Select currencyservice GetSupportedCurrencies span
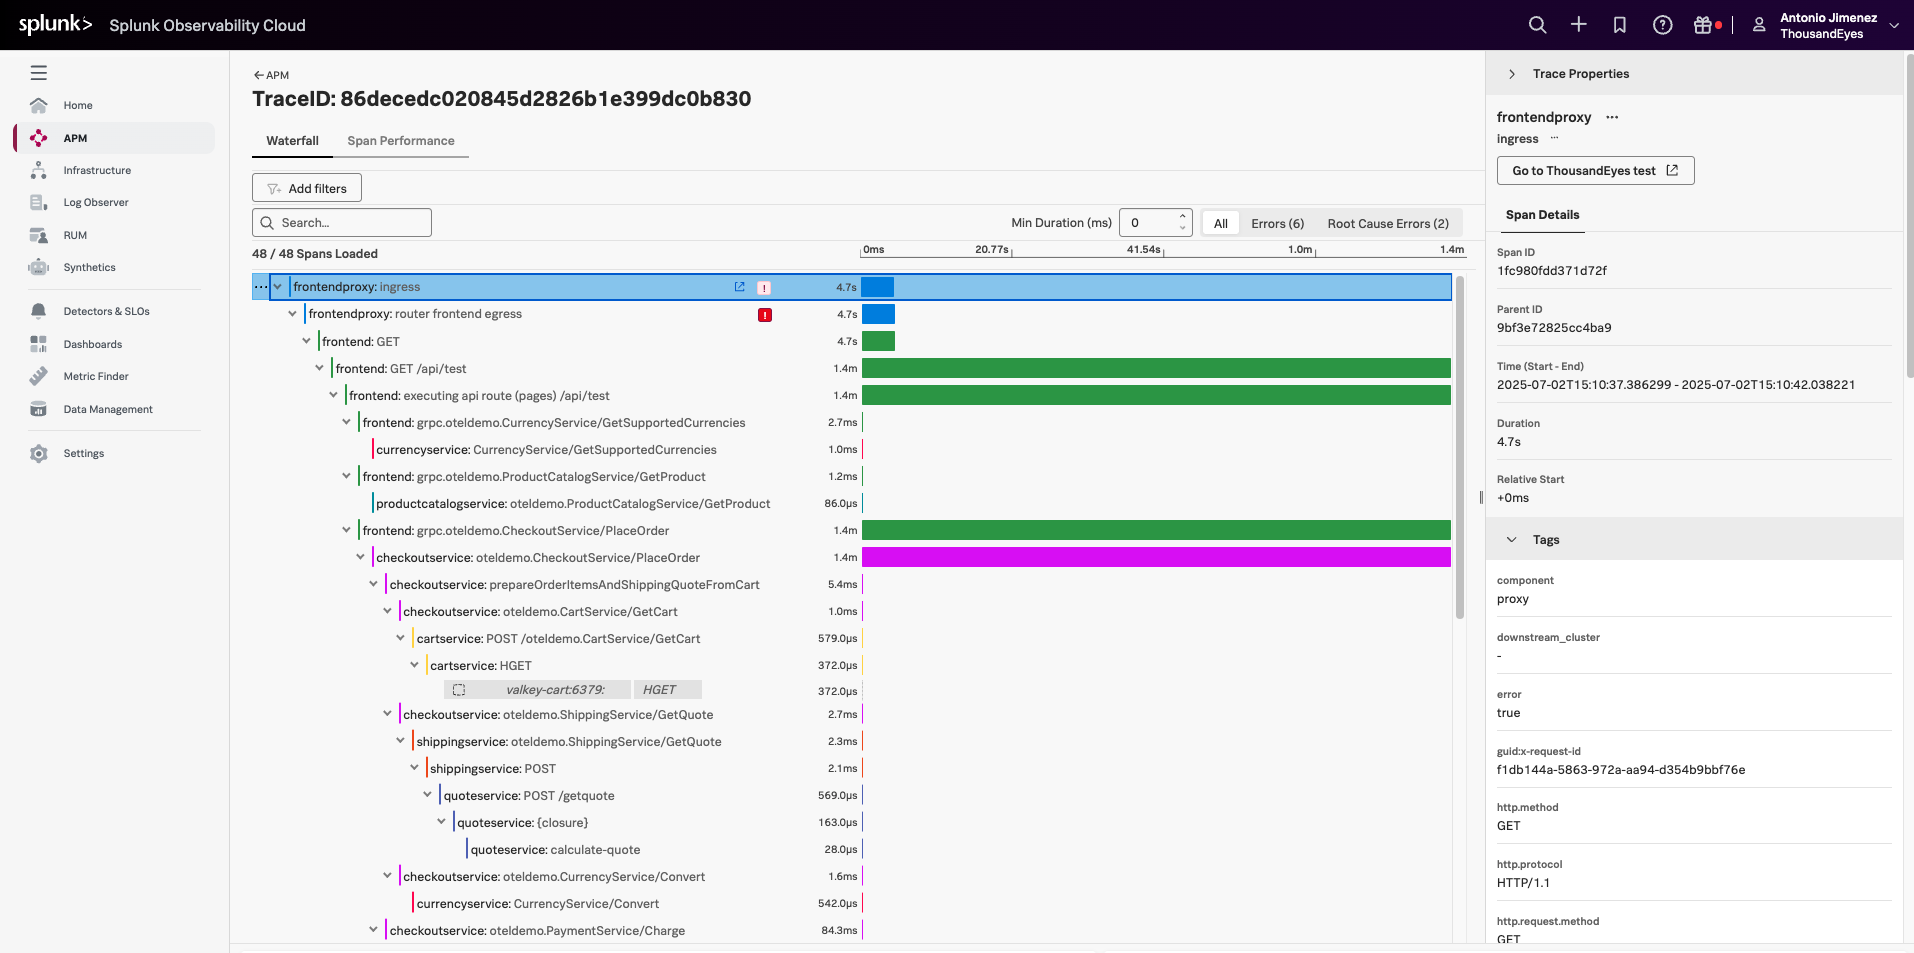The height and width of the screenshot is (953, 1914). (546, 450)
